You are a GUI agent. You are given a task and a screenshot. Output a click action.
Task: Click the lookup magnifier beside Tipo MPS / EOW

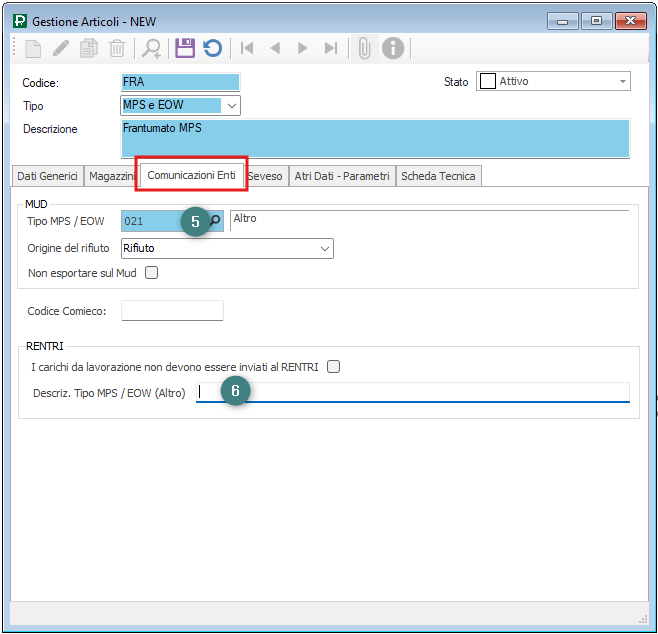[x=215, y=221]
